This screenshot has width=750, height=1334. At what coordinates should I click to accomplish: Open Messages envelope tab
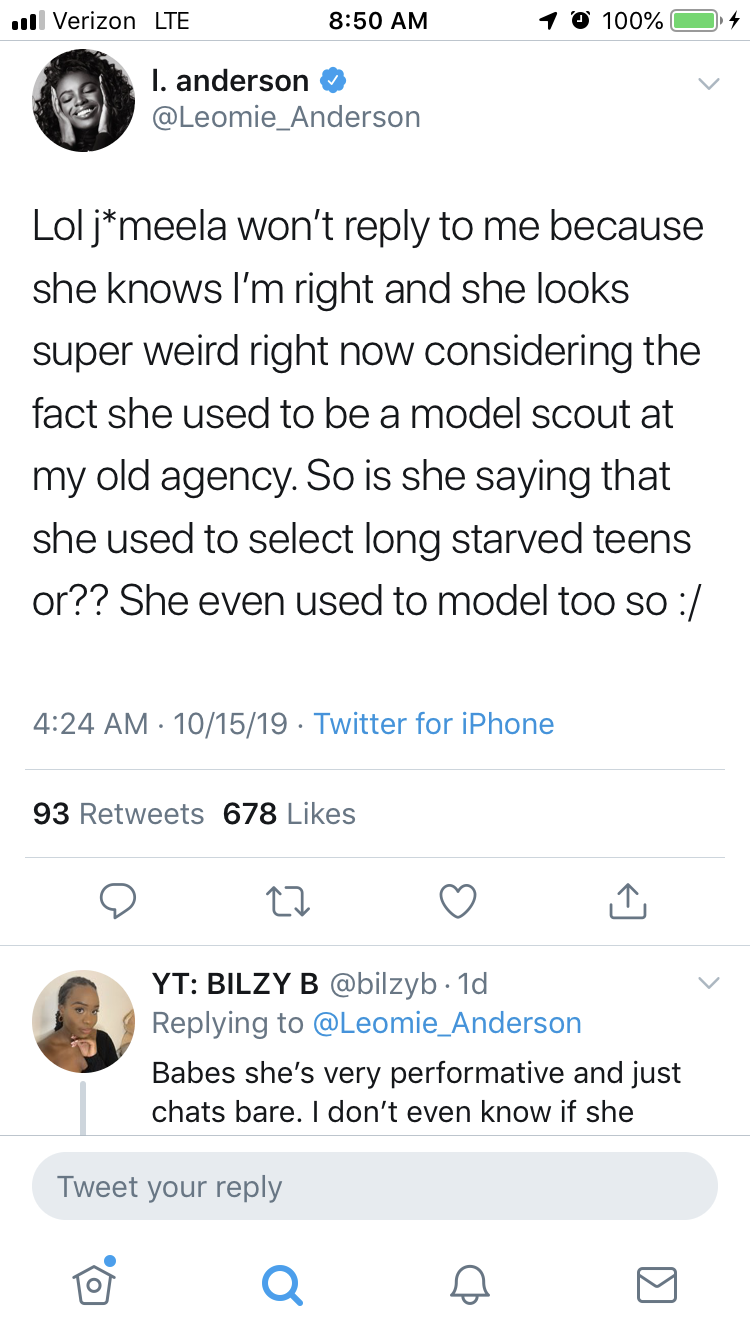pos(657,1283)
